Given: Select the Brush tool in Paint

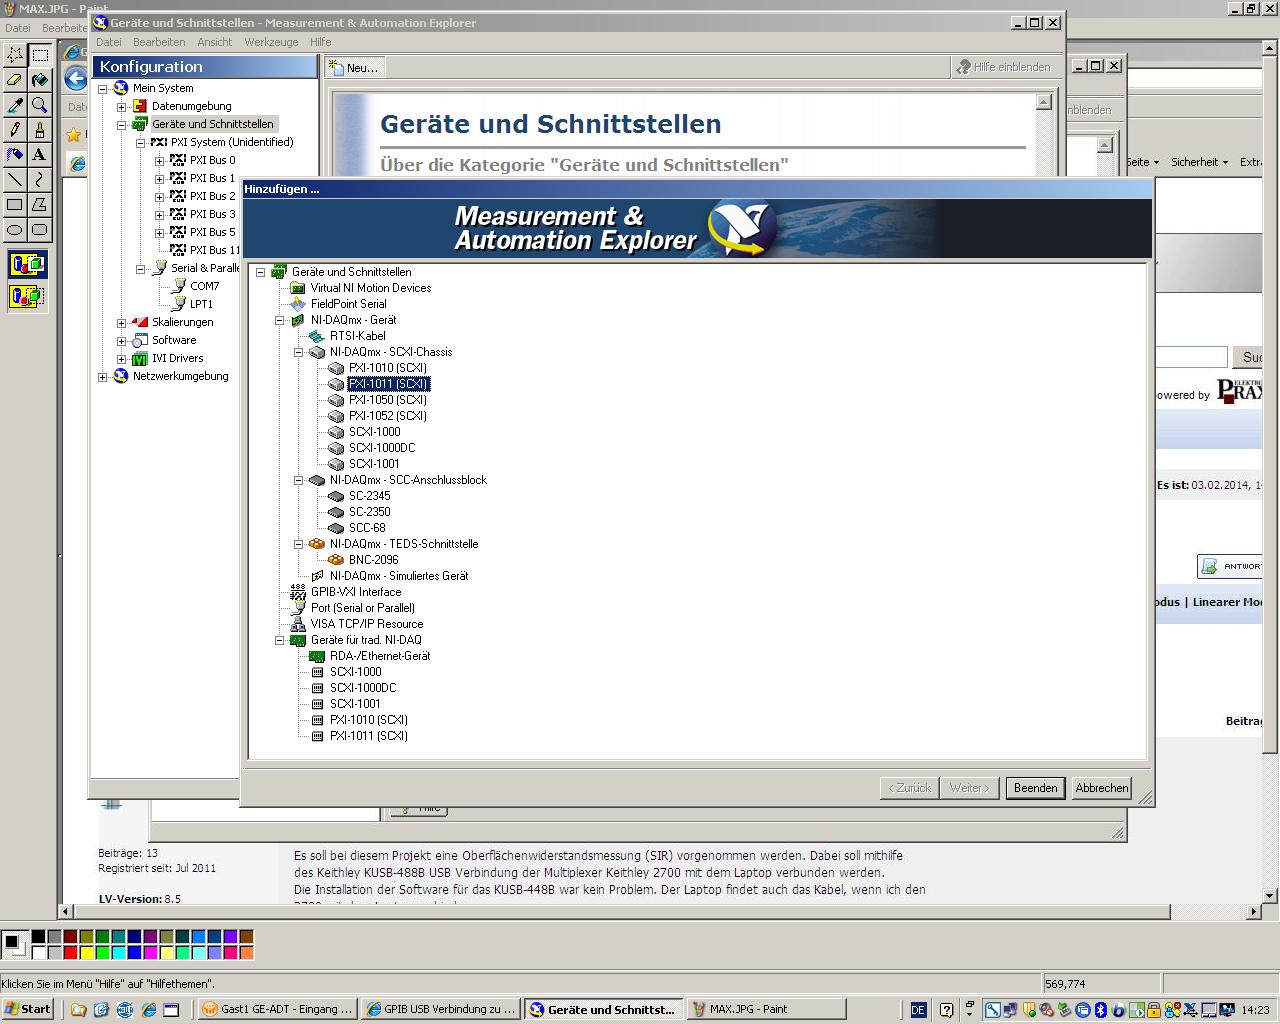Looking at the screenshot, I should click(39, 130).
